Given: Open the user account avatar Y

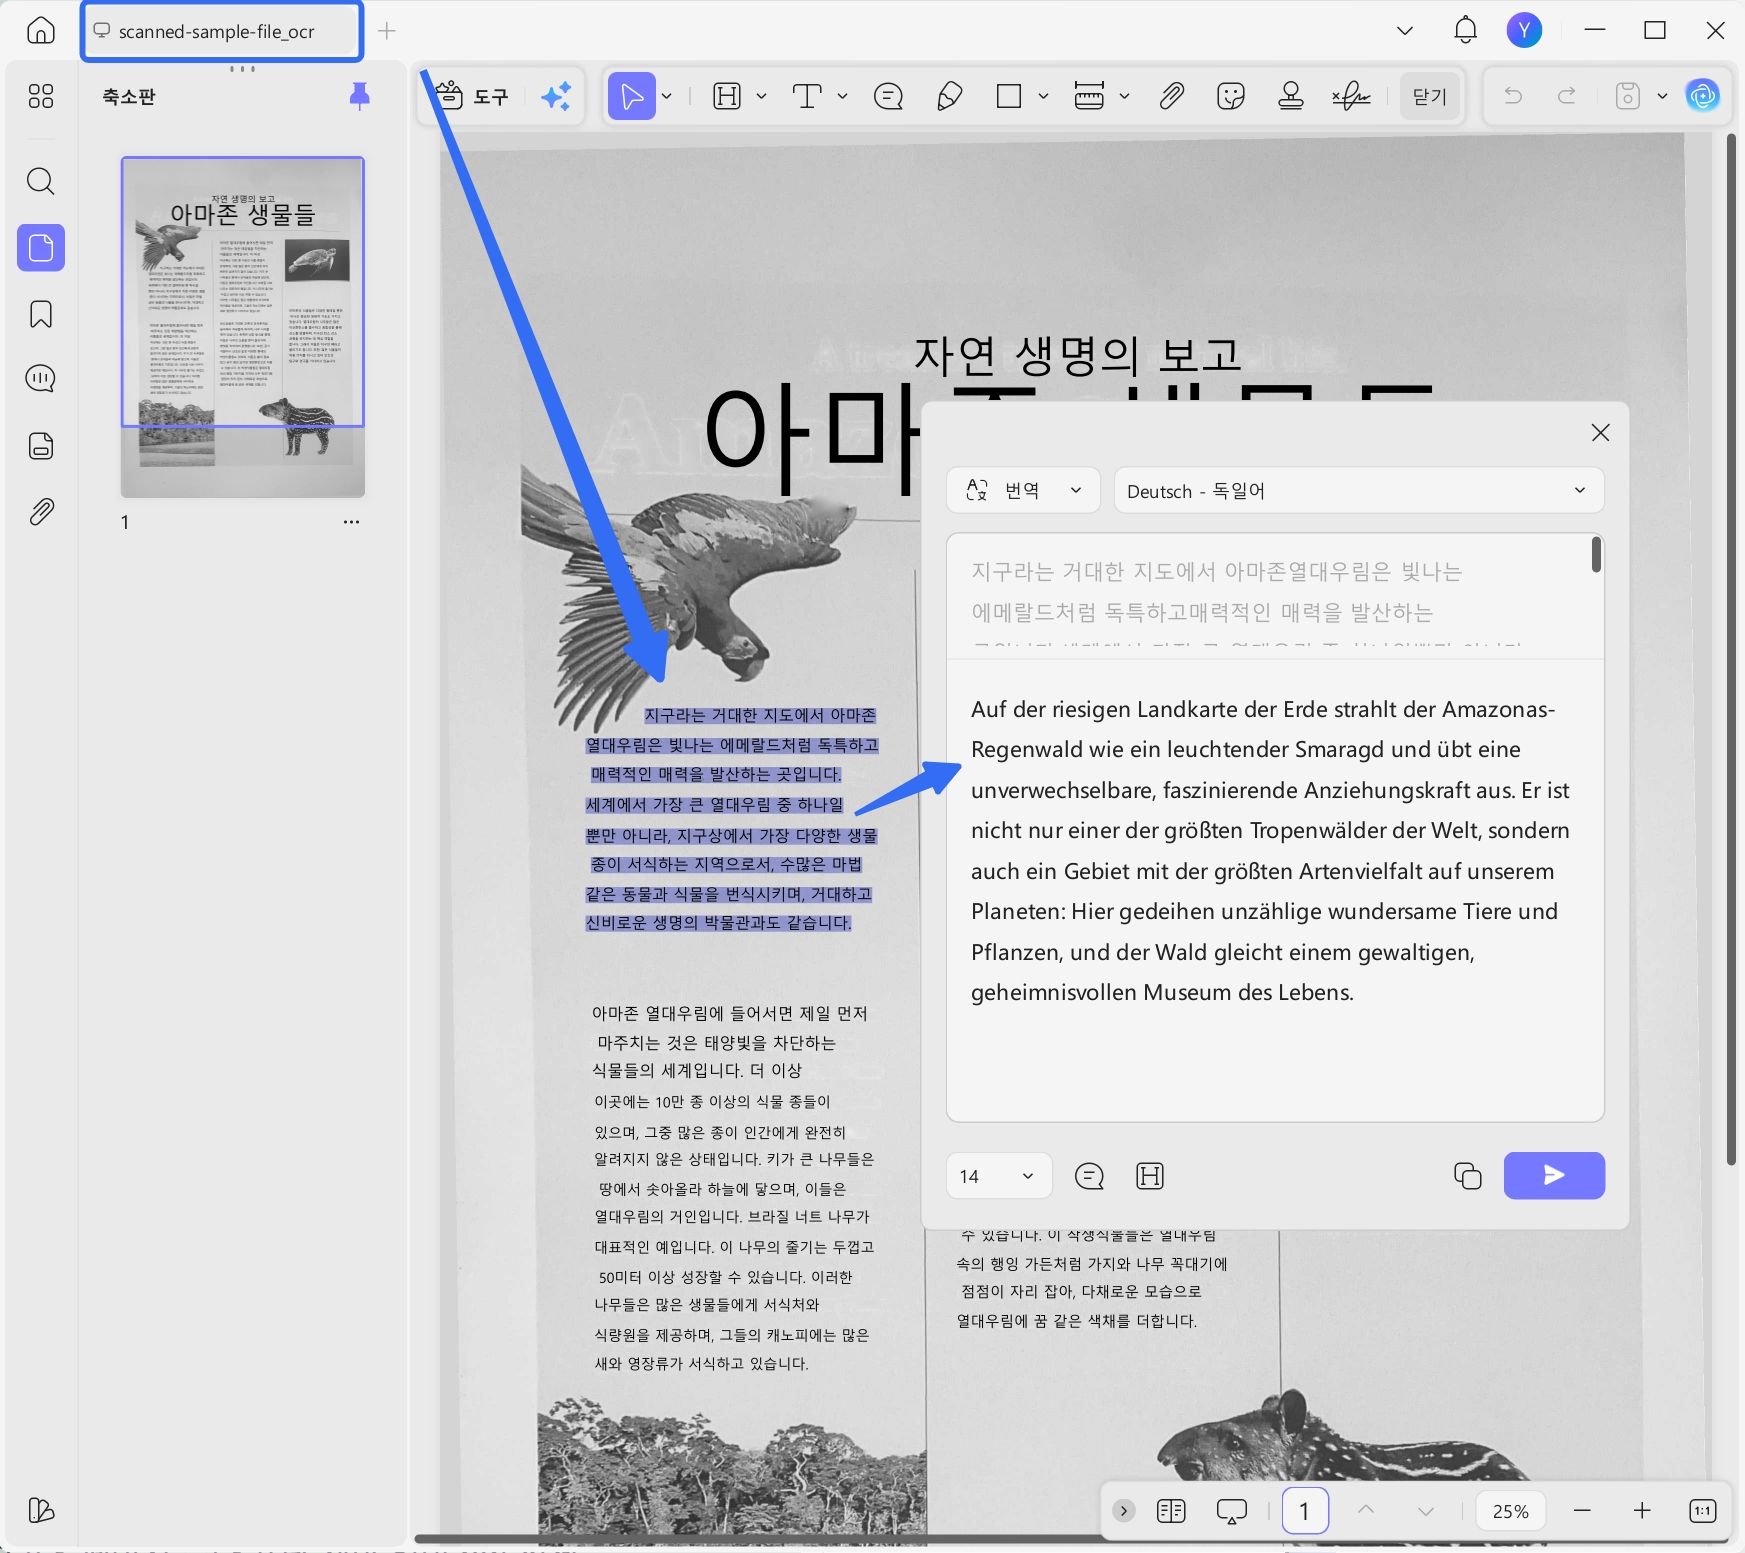Looking at the screenshot, I should (x=1524, y=30).
